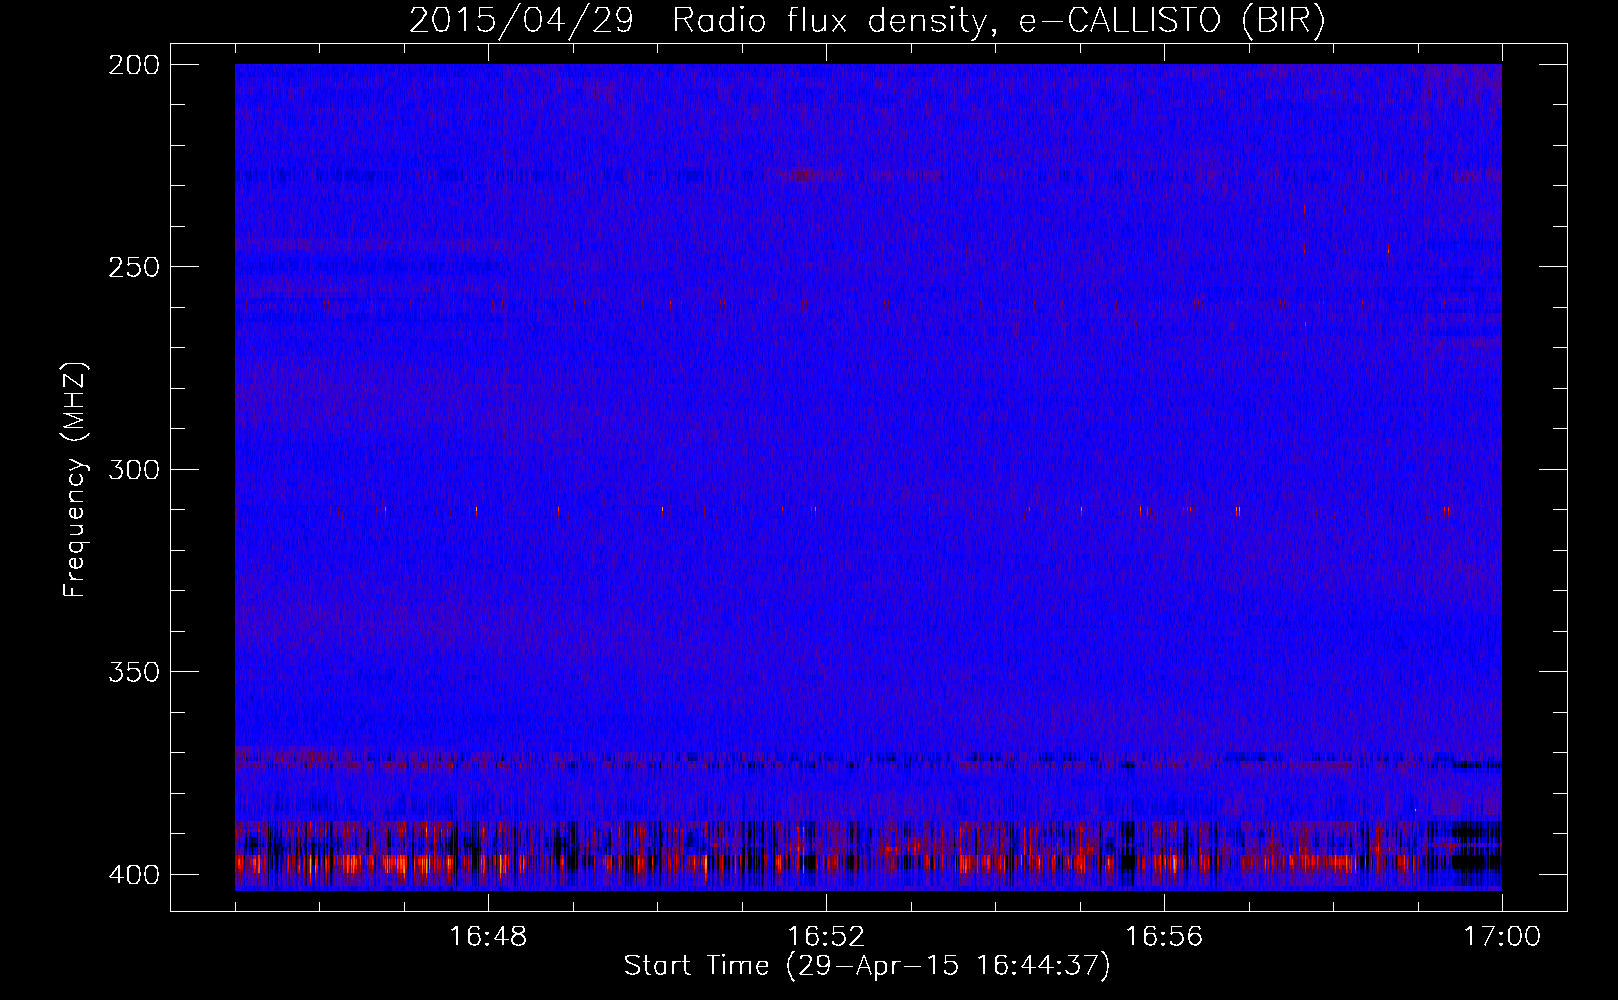Pick the 350 frequency tick label
Screen dimensions: 1618x1000
(133, 671)
